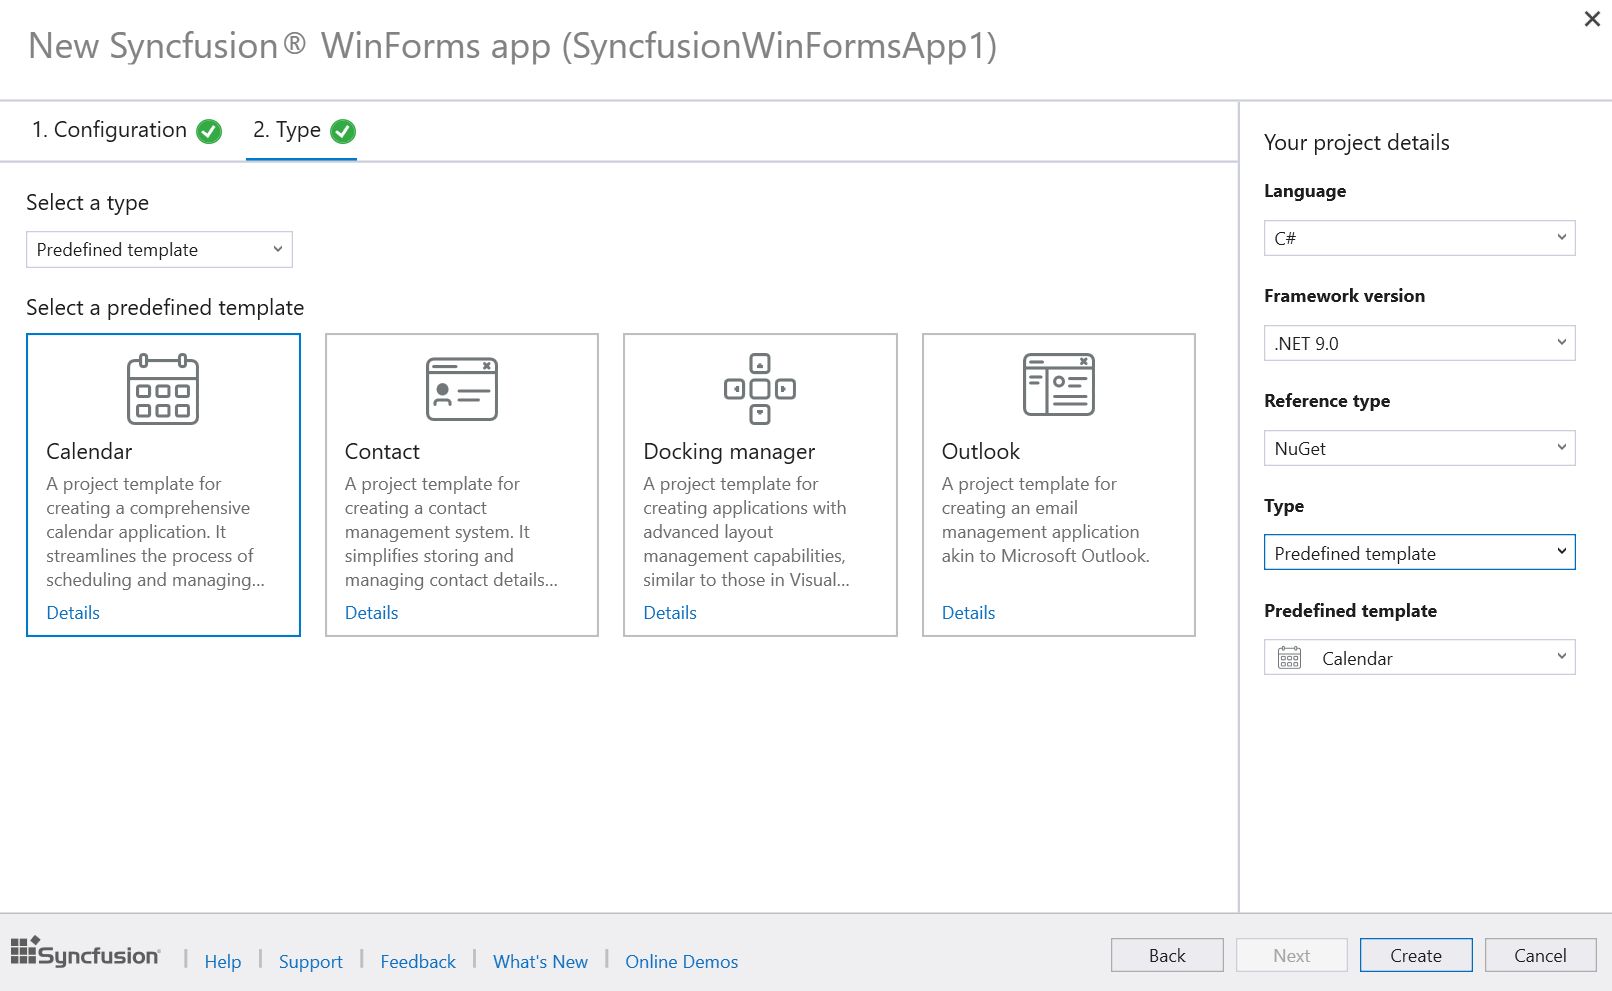Open the Reference type NuGet dropdown

click(x=1419, y=448)
